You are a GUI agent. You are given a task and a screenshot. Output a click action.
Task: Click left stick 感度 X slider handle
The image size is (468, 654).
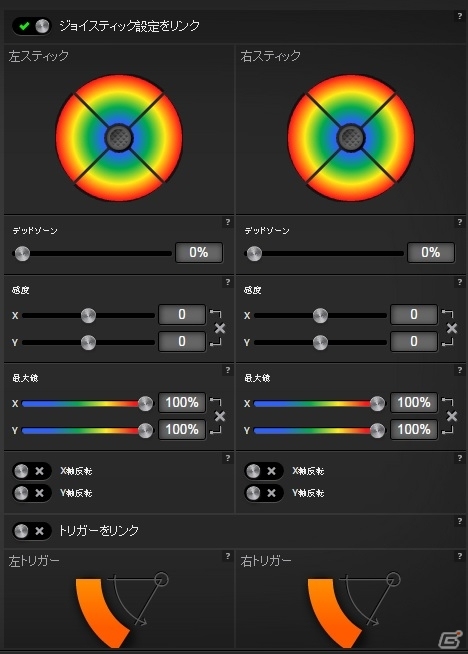[x=88, y=316]
